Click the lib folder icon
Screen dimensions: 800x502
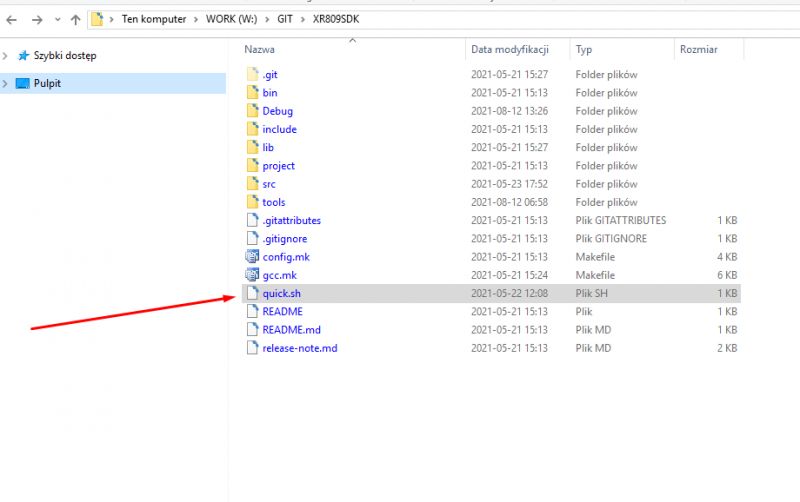253,147
